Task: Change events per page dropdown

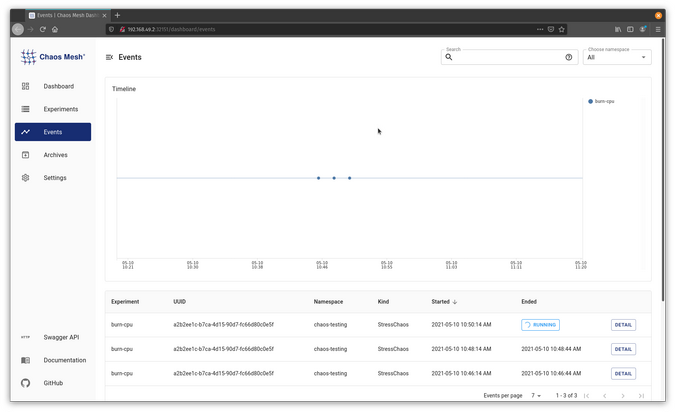Action: (x=538, y=396)
